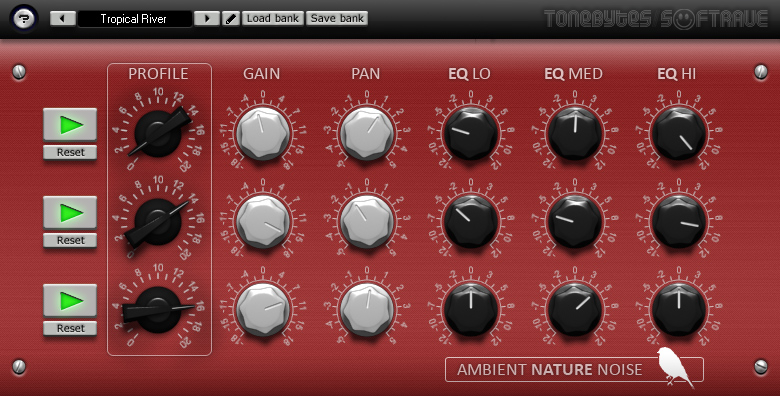Click the third row EQ LO knob
This screenshot has width=780, height=396.
point(471,309)
